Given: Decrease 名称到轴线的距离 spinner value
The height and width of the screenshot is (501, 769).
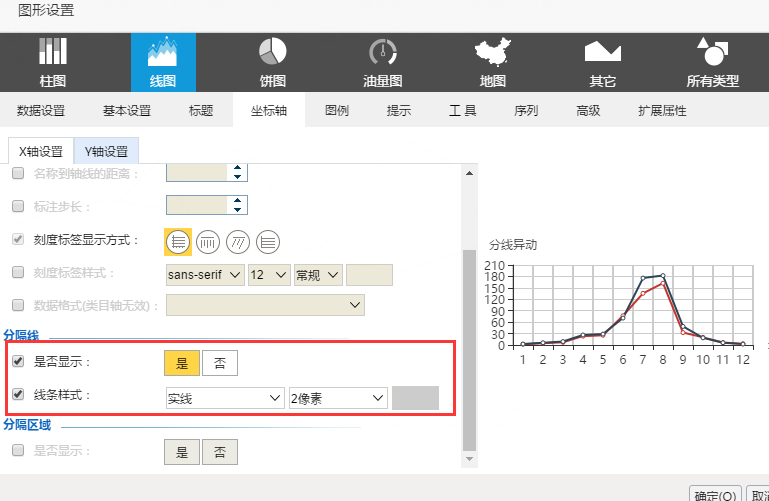Looking at the screenshot, I should pyautogui.click(x=237, y=176).
